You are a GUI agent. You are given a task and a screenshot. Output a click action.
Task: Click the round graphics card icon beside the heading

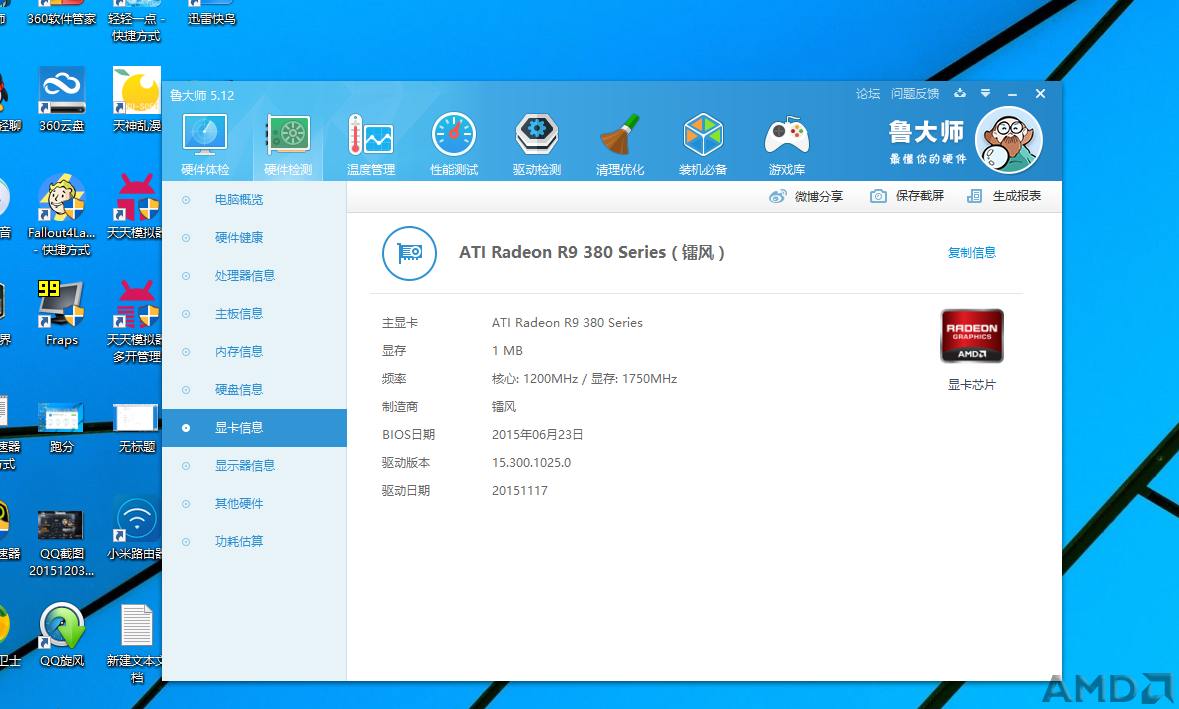pyautogui.click(x=409, y=253)
